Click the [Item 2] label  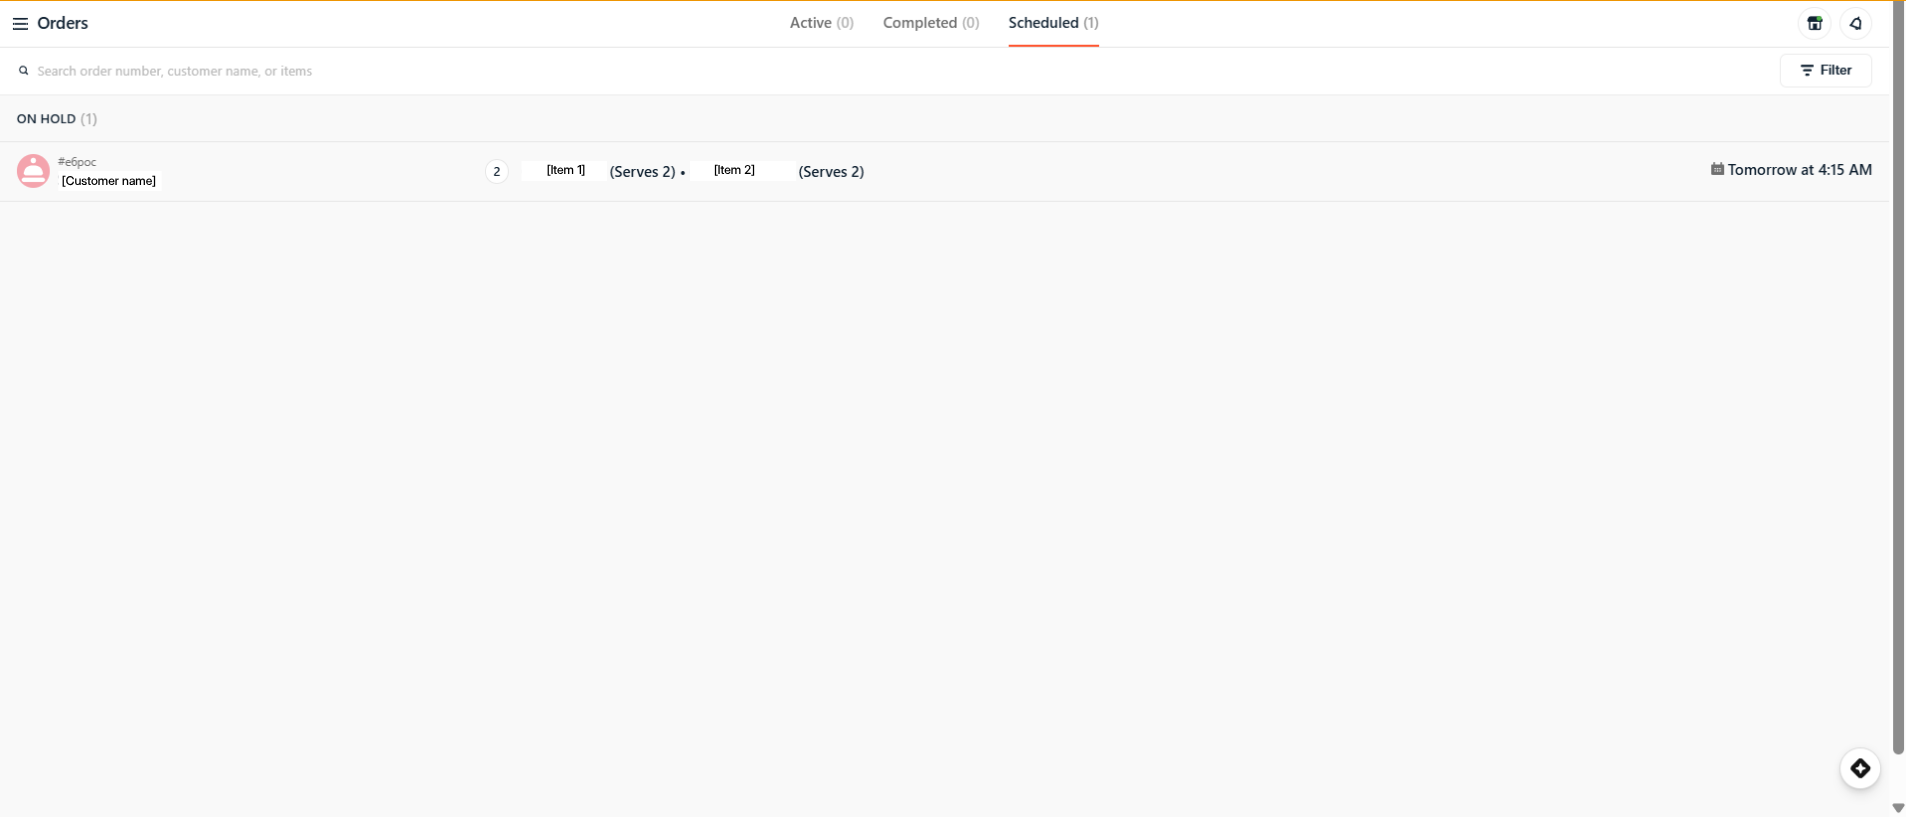(734, 170)
